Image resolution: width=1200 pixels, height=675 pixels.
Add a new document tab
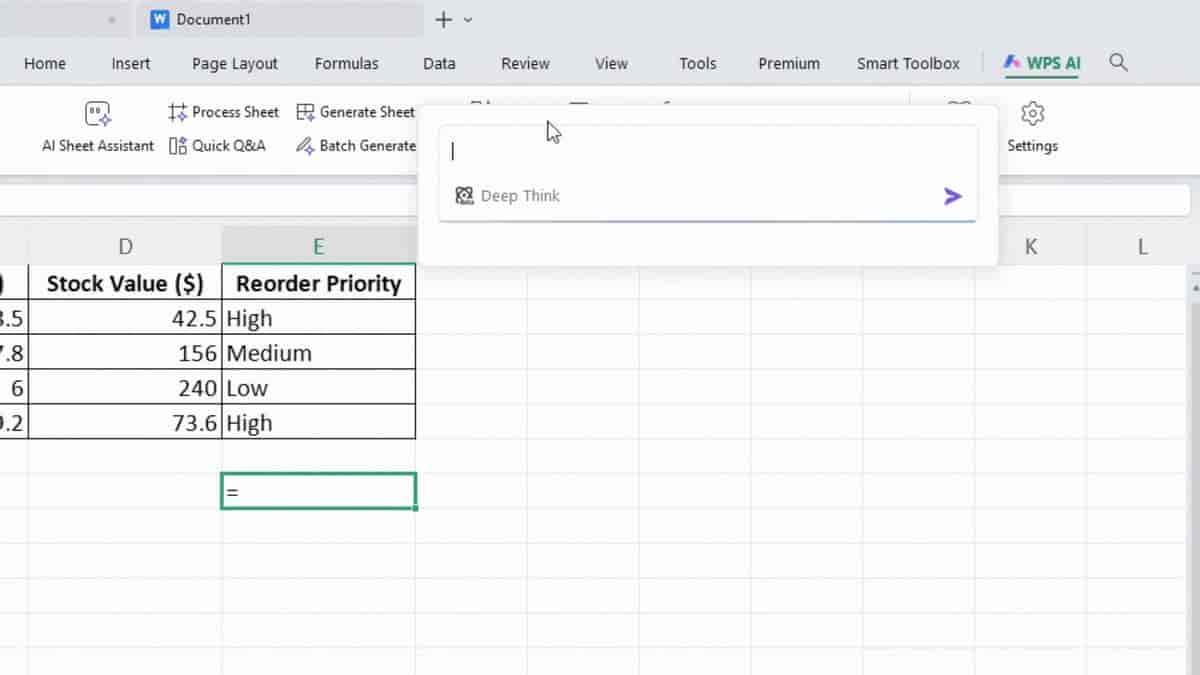click(444, 20)
